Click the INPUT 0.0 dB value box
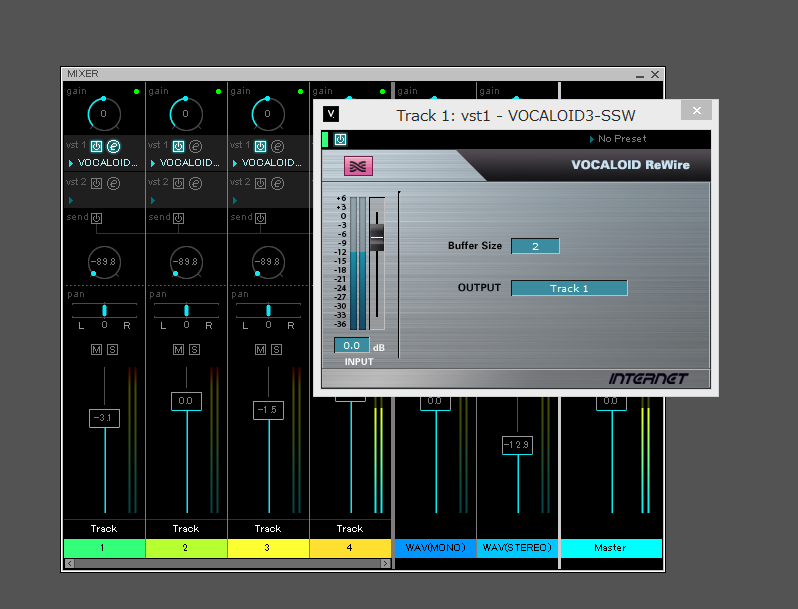The width and height of the screenshot is (798, 609). point(352,345)
